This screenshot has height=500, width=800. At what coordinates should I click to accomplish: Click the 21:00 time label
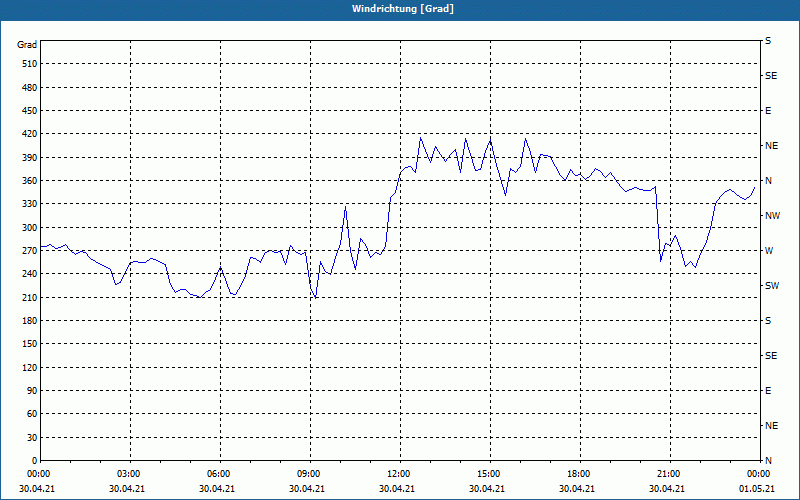click(669, 474)
